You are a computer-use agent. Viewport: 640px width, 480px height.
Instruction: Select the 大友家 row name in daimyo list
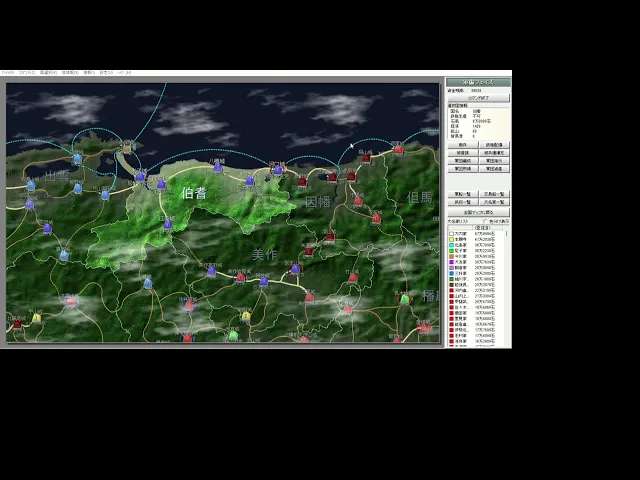tap(461, 262)
